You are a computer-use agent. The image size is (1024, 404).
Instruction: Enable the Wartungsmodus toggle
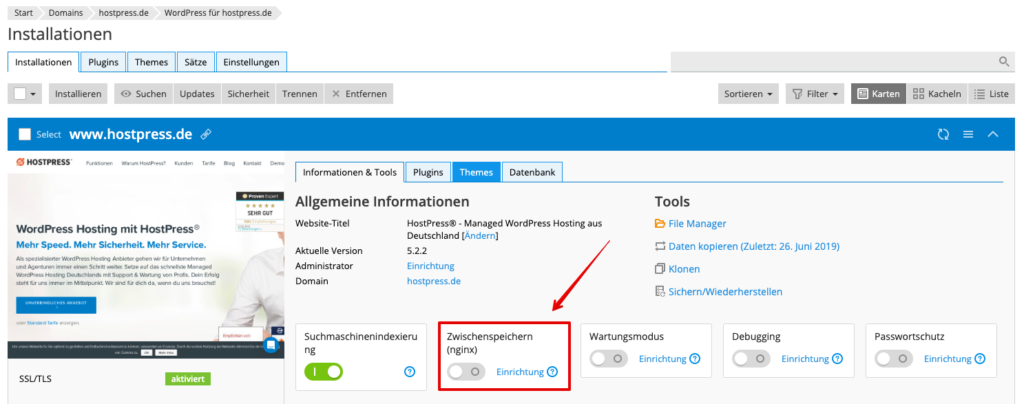coord(609,358)
